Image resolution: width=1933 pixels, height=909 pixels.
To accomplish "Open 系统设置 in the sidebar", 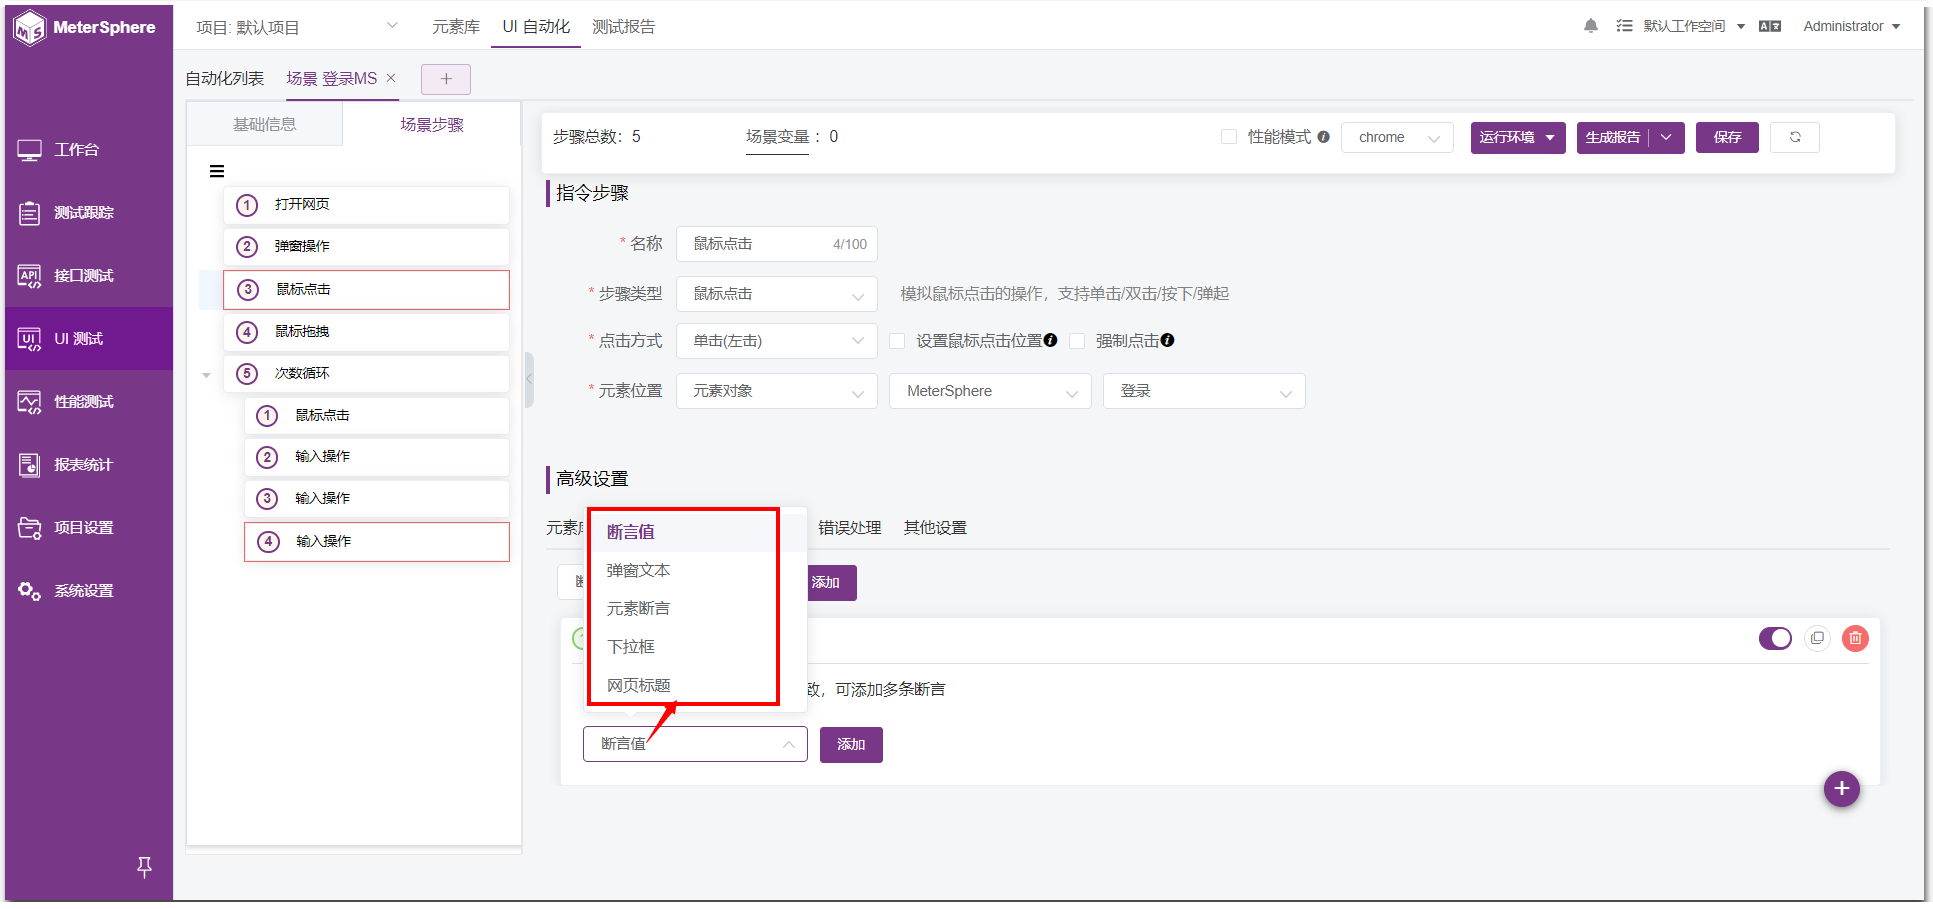I will pos(89,591).
